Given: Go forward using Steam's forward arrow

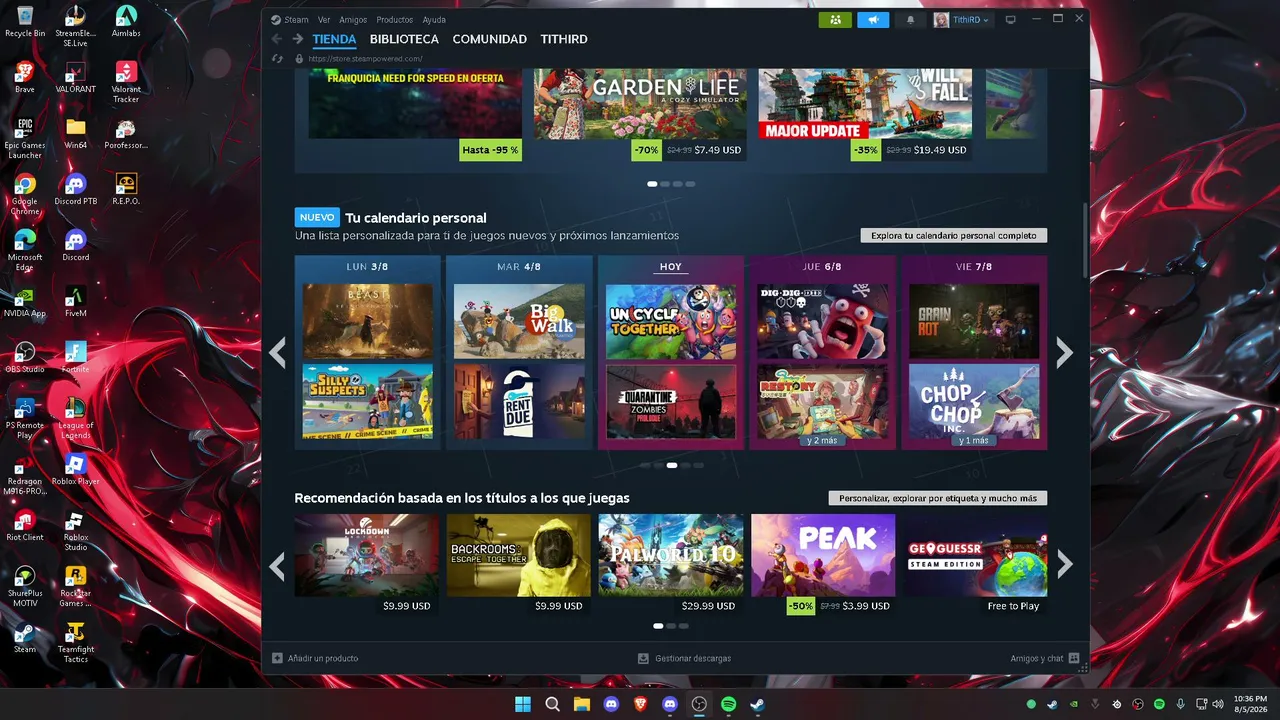Looking at the screenshot, I should point(298,39).
